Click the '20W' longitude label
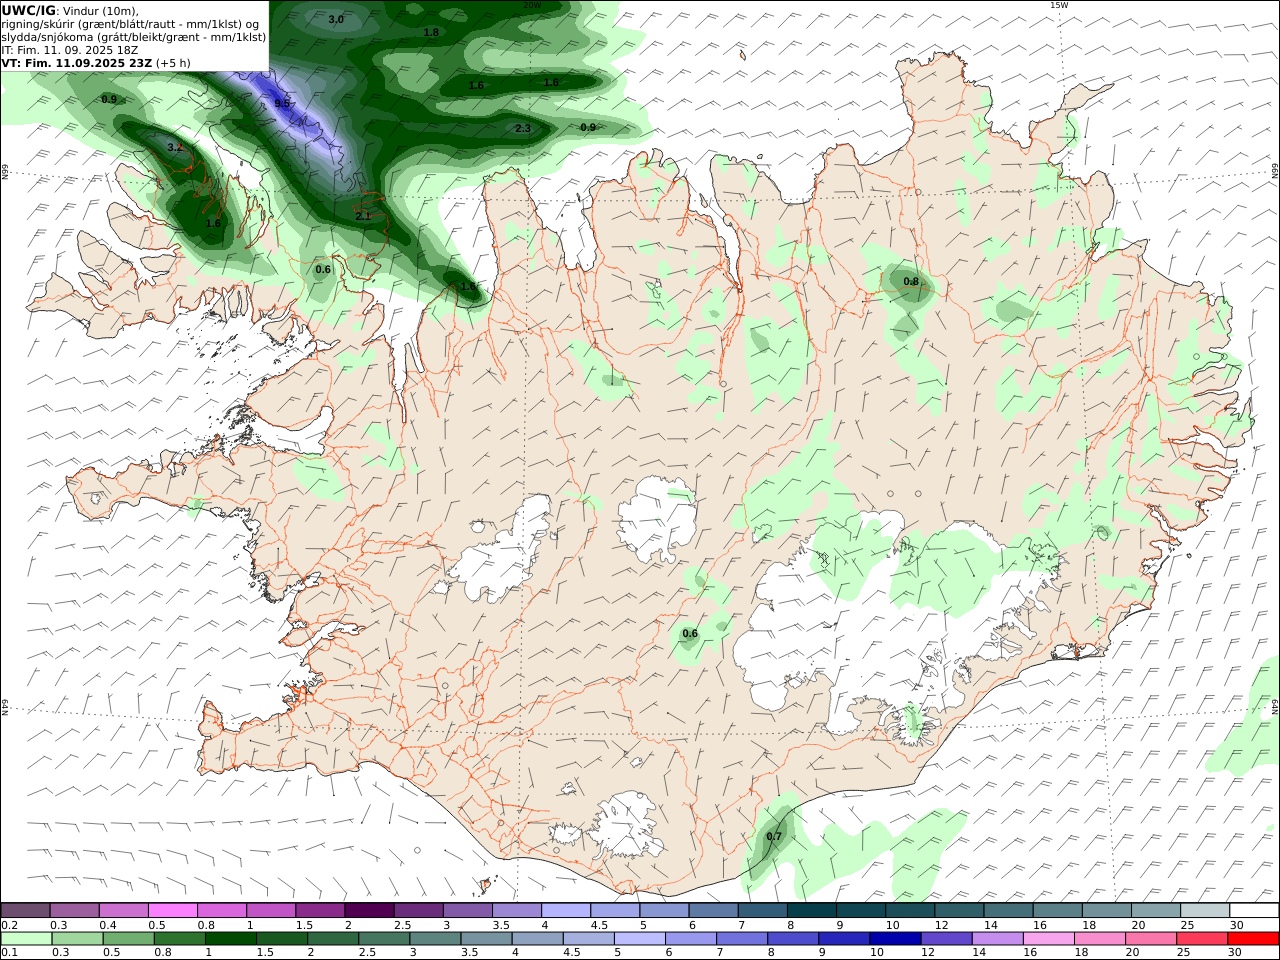The image size is (1280, 960). coord(532,5)
